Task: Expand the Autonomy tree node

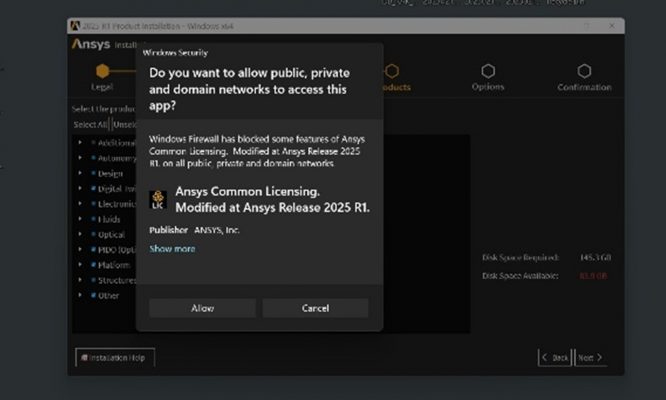Action: tap(80, 158)
